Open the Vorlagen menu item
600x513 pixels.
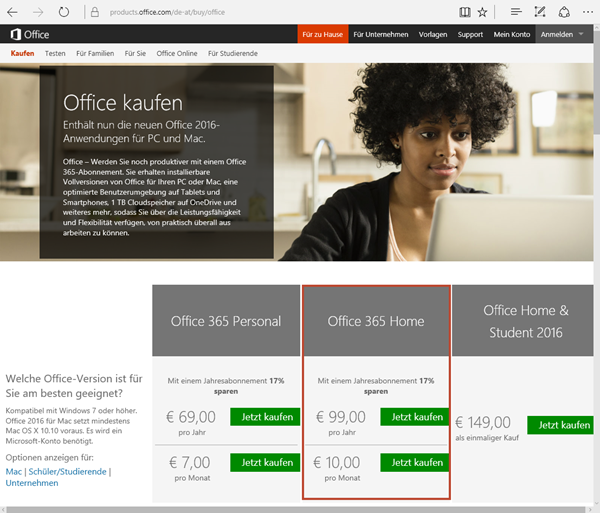[433, 34]
